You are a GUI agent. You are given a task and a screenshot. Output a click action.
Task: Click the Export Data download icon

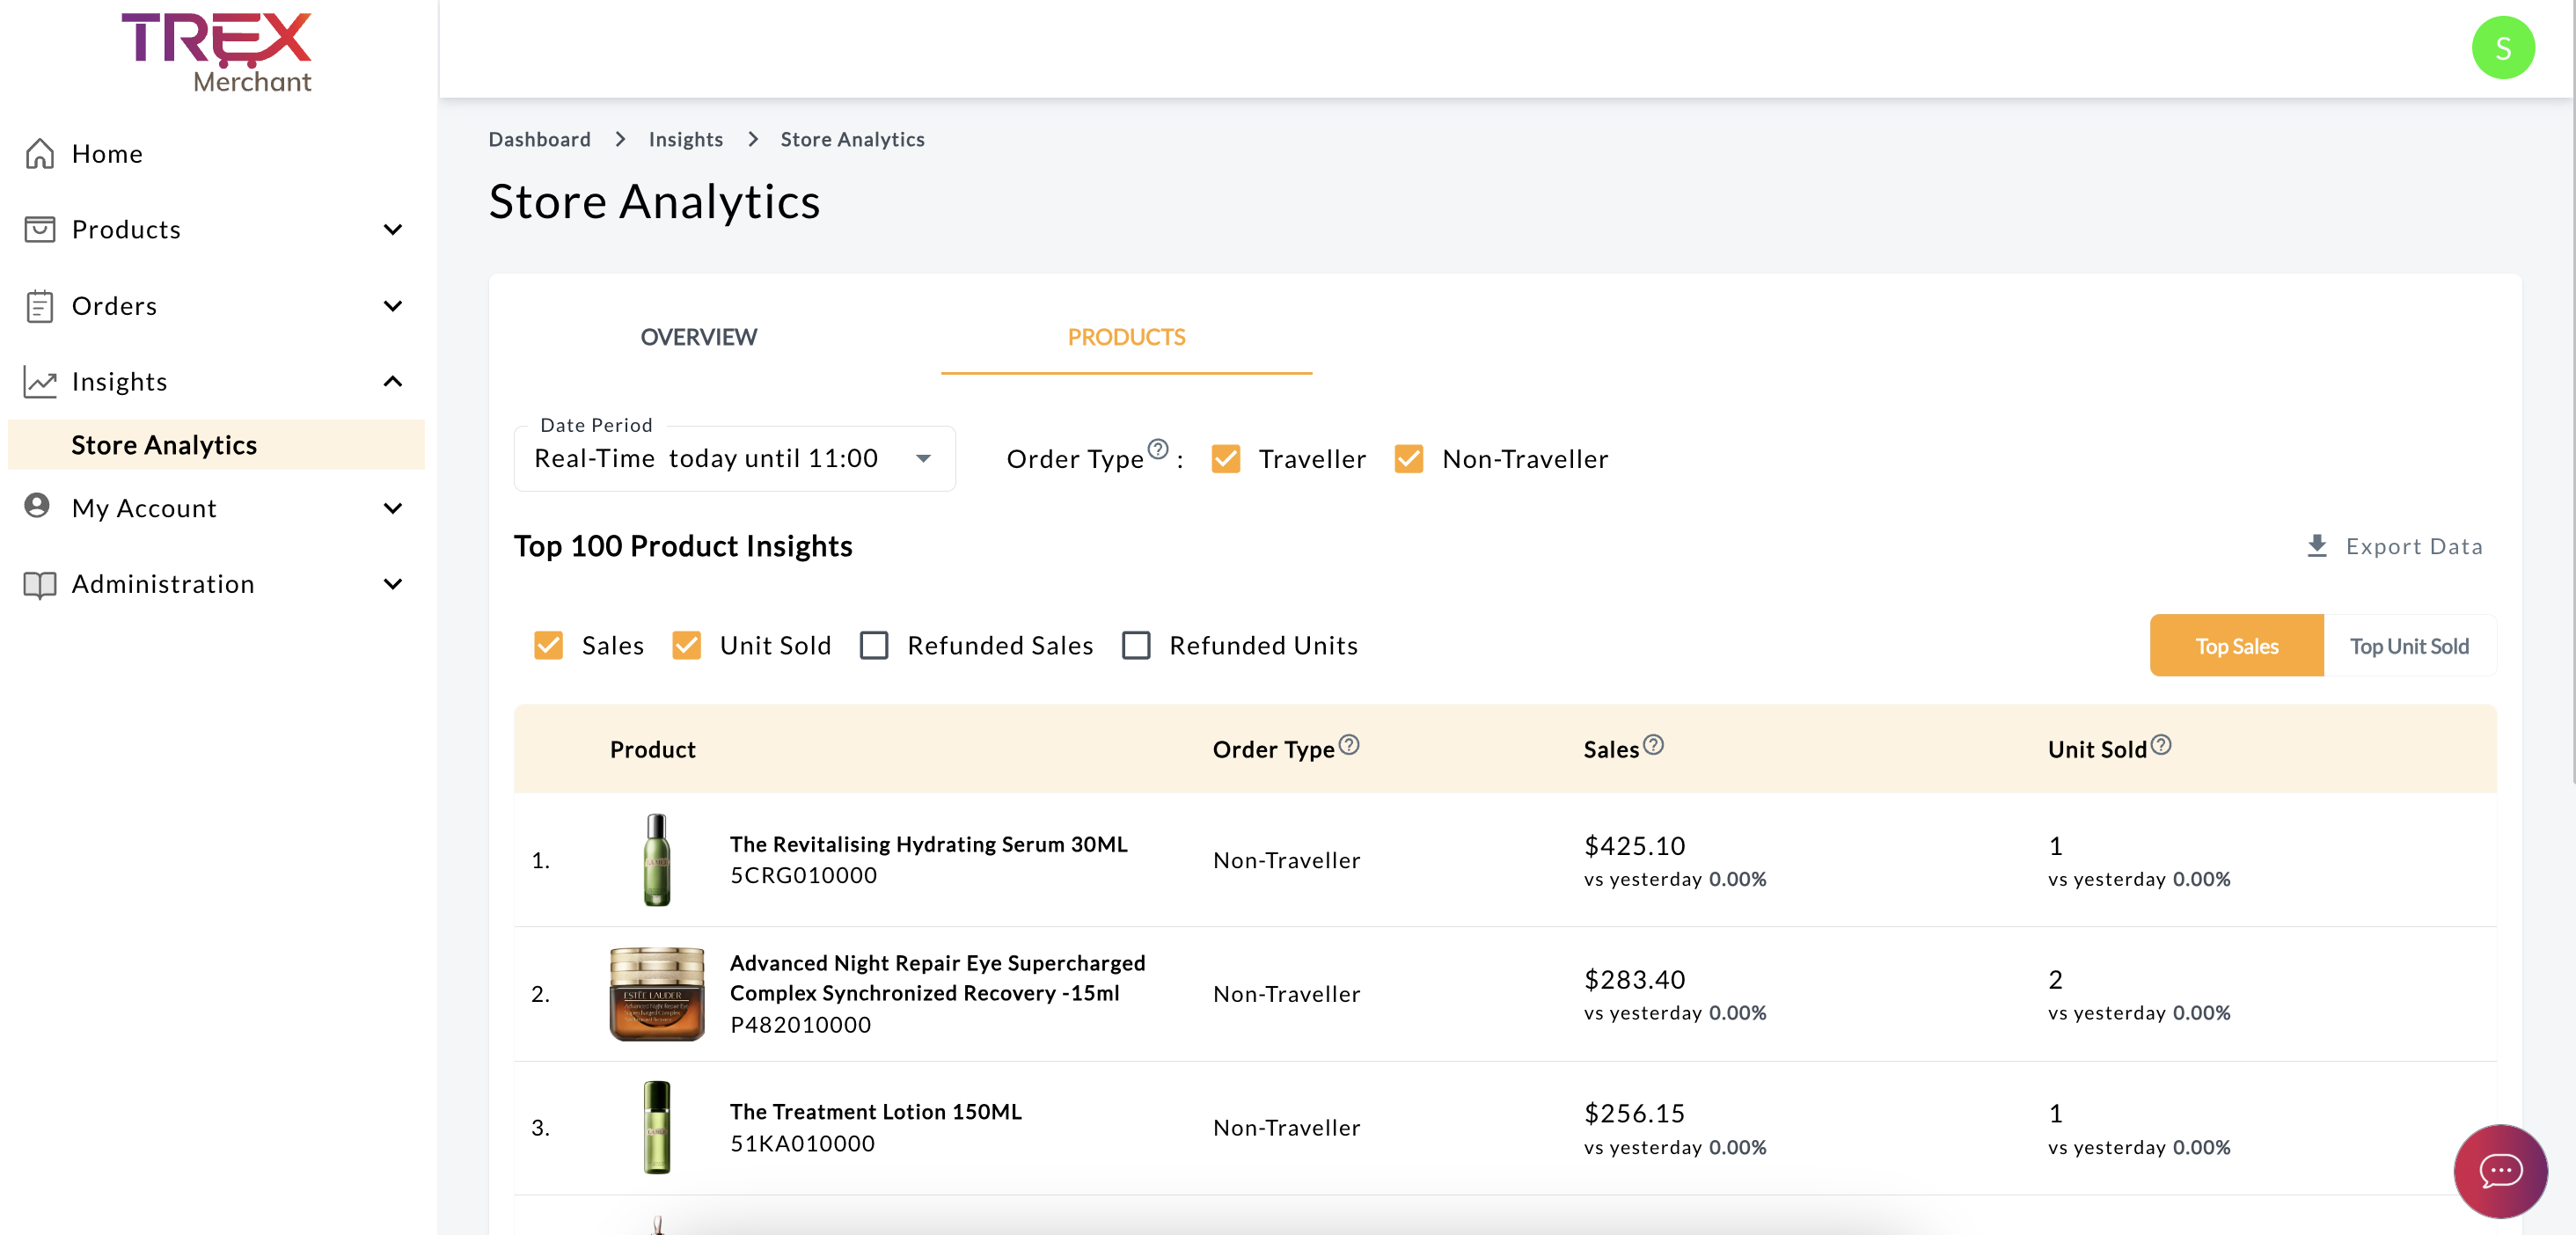tap(2316, 546)
